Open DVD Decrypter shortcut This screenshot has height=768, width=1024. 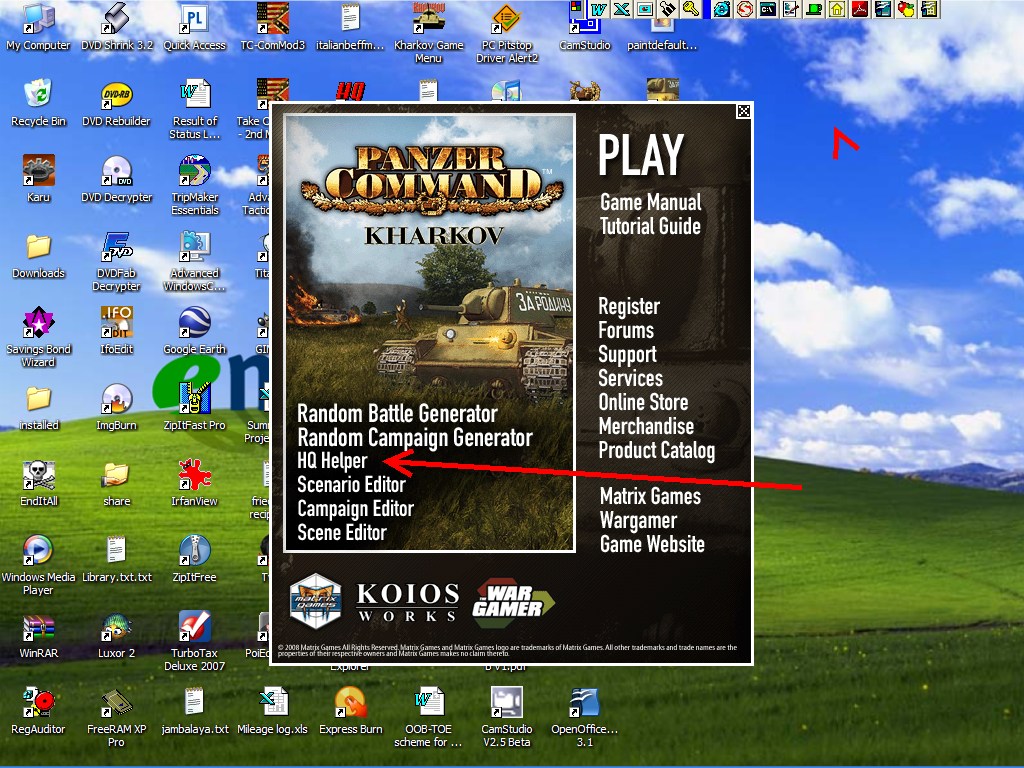pos(116,179)
